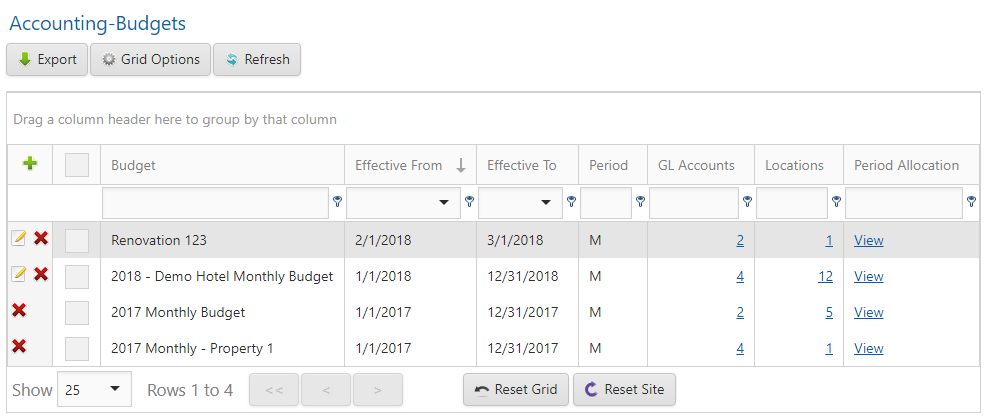This screenshot has width=988, height=420.
Task: Sort by the Budget column header
Action: coord(134,165)
